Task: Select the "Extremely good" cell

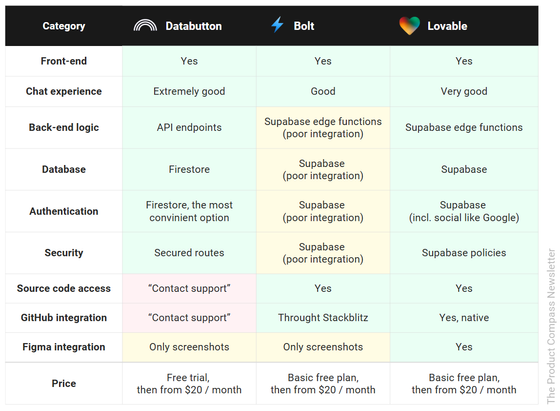Action: click(x=189, y=91)
